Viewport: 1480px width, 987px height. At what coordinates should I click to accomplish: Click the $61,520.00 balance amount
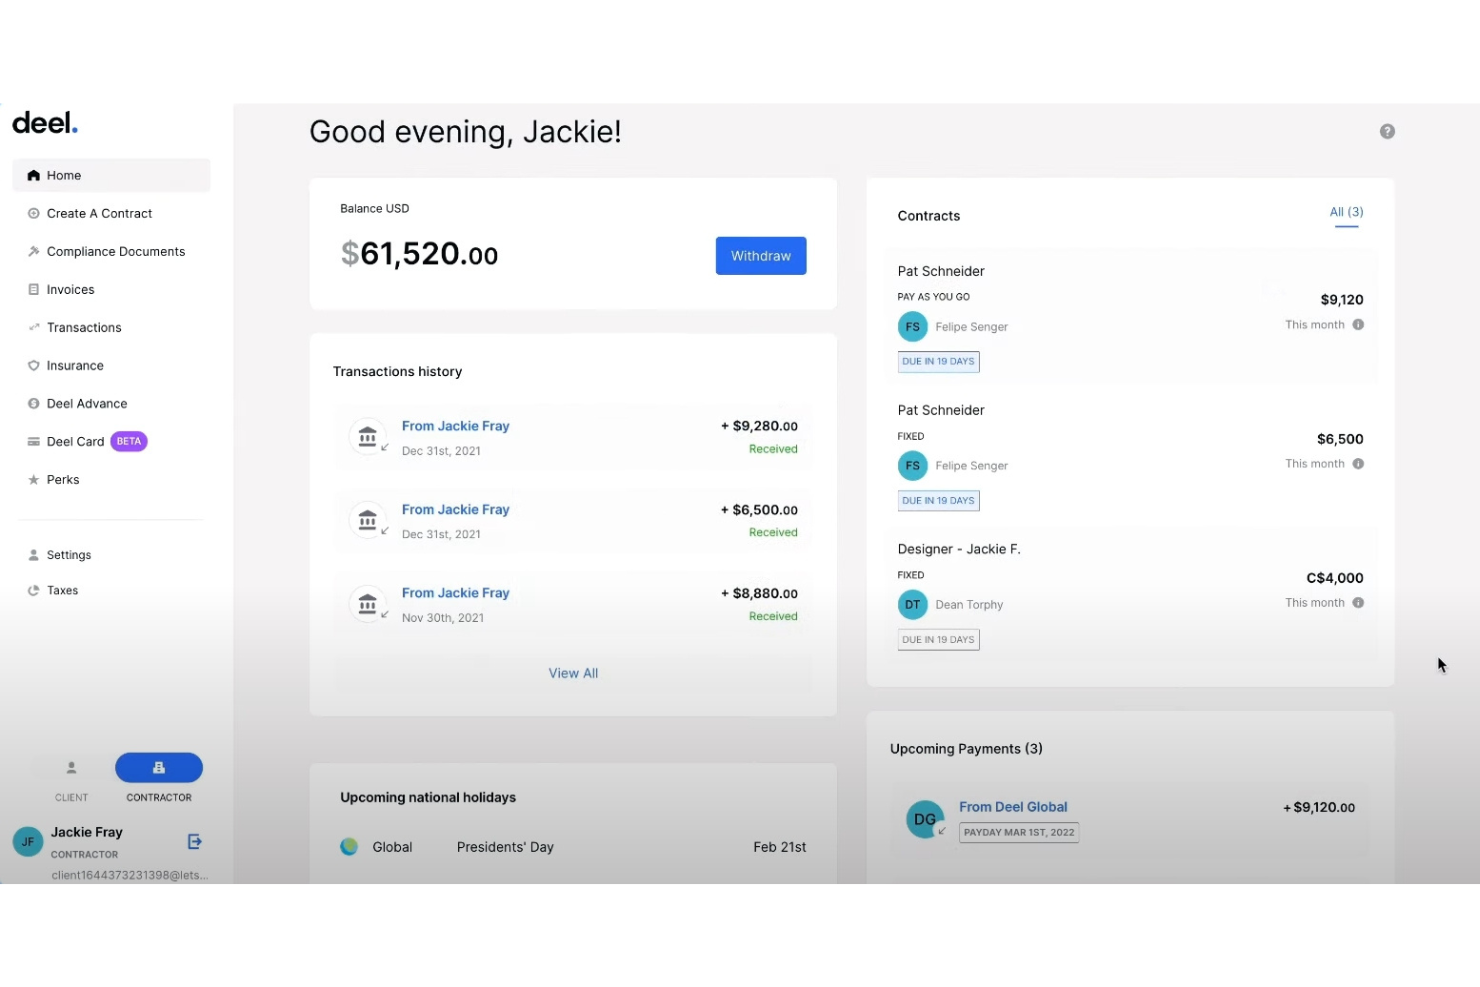(419, 254)
